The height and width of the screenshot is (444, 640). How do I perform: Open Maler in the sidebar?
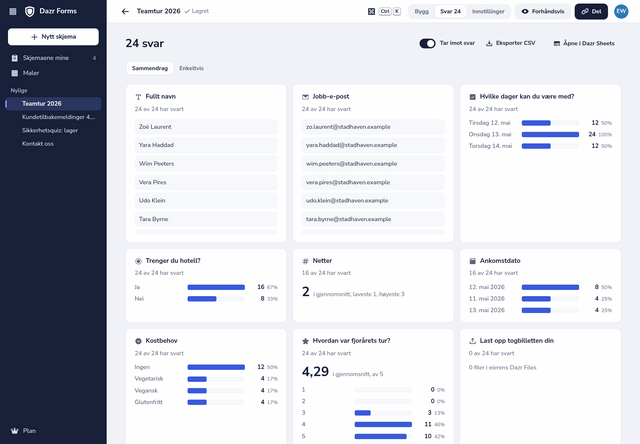tap(53, 73)
